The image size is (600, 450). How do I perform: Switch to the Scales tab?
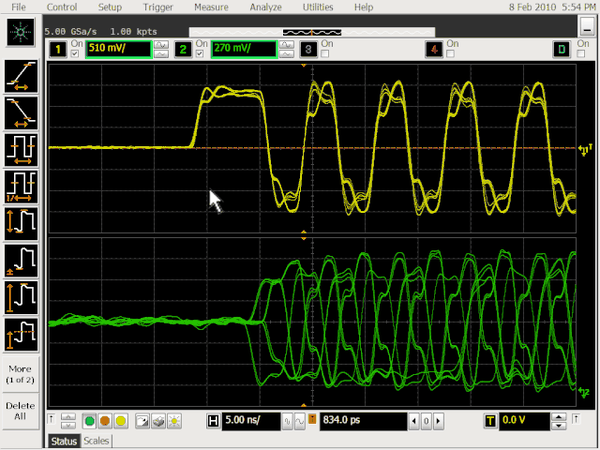[x=96, y=441]
